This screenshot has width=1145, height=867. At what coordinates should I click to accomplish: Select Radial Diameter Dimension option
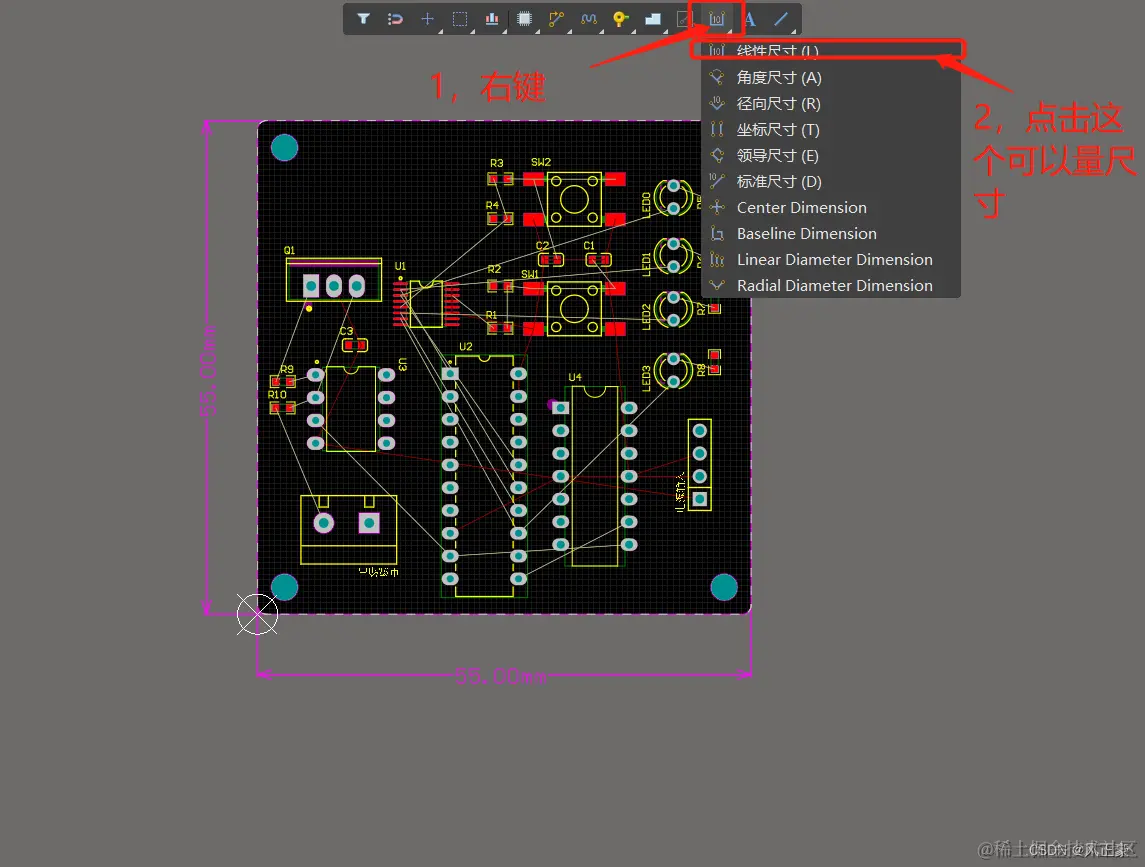click(x=830, y=286)
